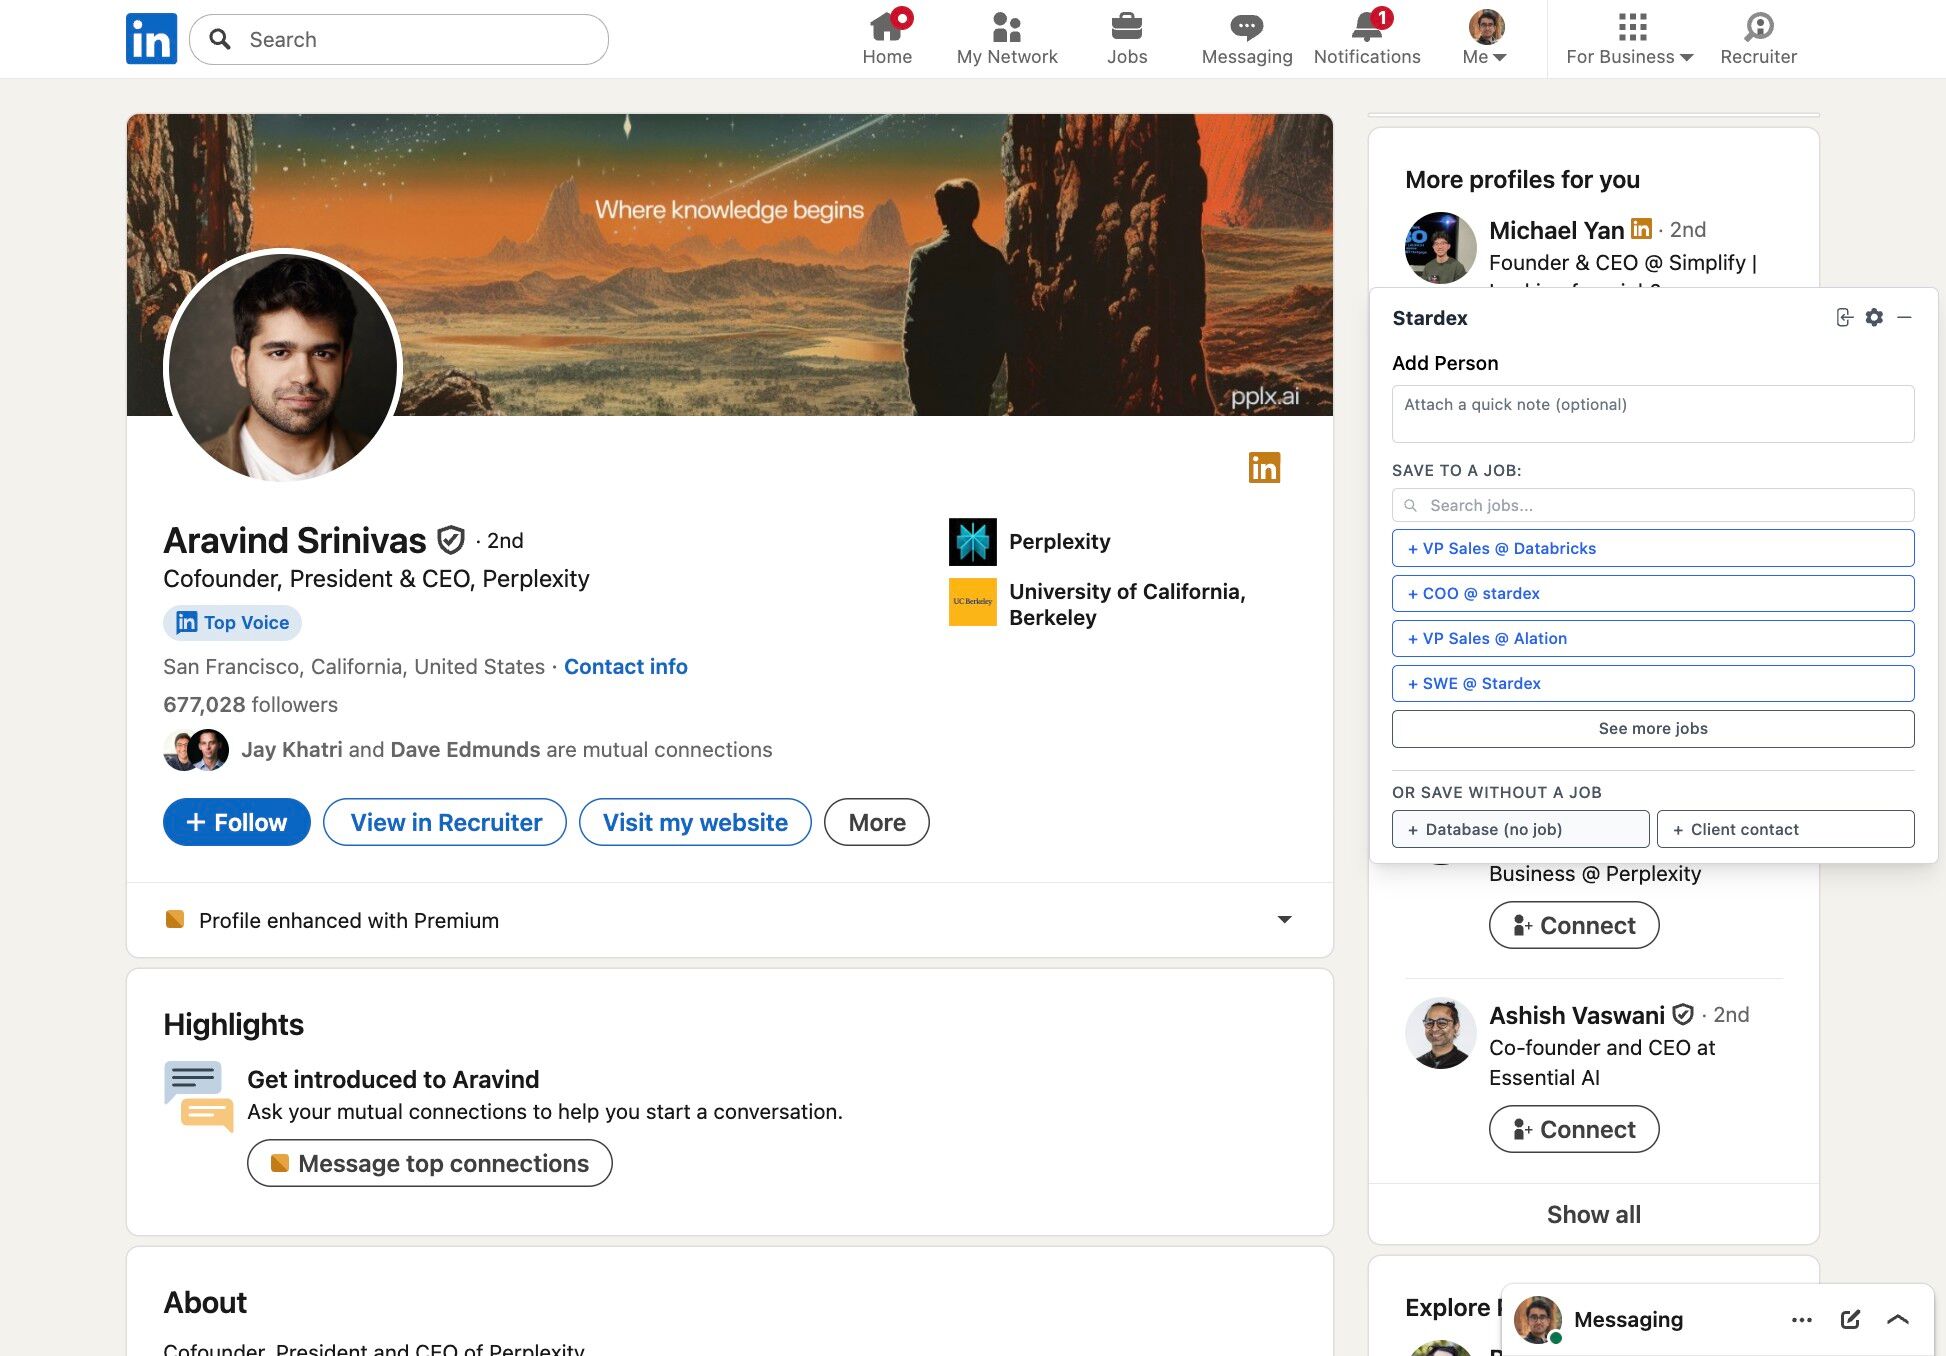Open the Jobs briefcase icon
The width and height of the screenshot is (1946, 1356).
[x=1126, y=28]
